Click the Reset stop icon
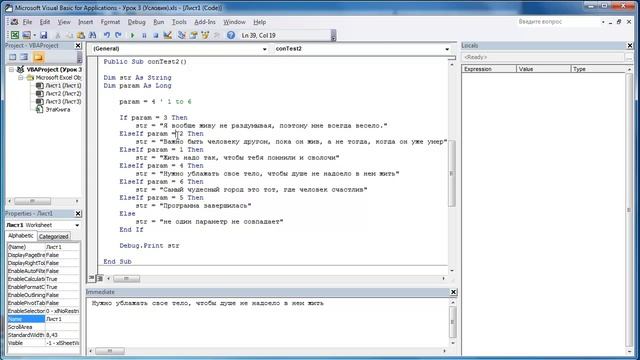640x360 pixels. click(156, 36)
